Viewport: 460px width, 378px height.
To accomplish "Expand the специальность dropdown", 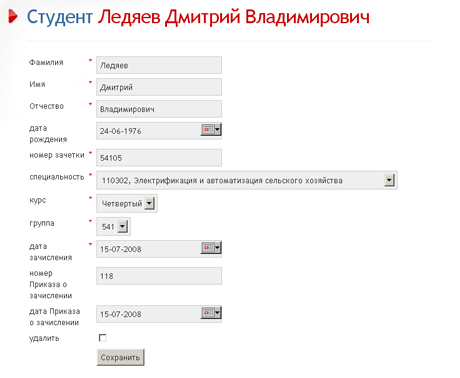I will coord(389,180).
